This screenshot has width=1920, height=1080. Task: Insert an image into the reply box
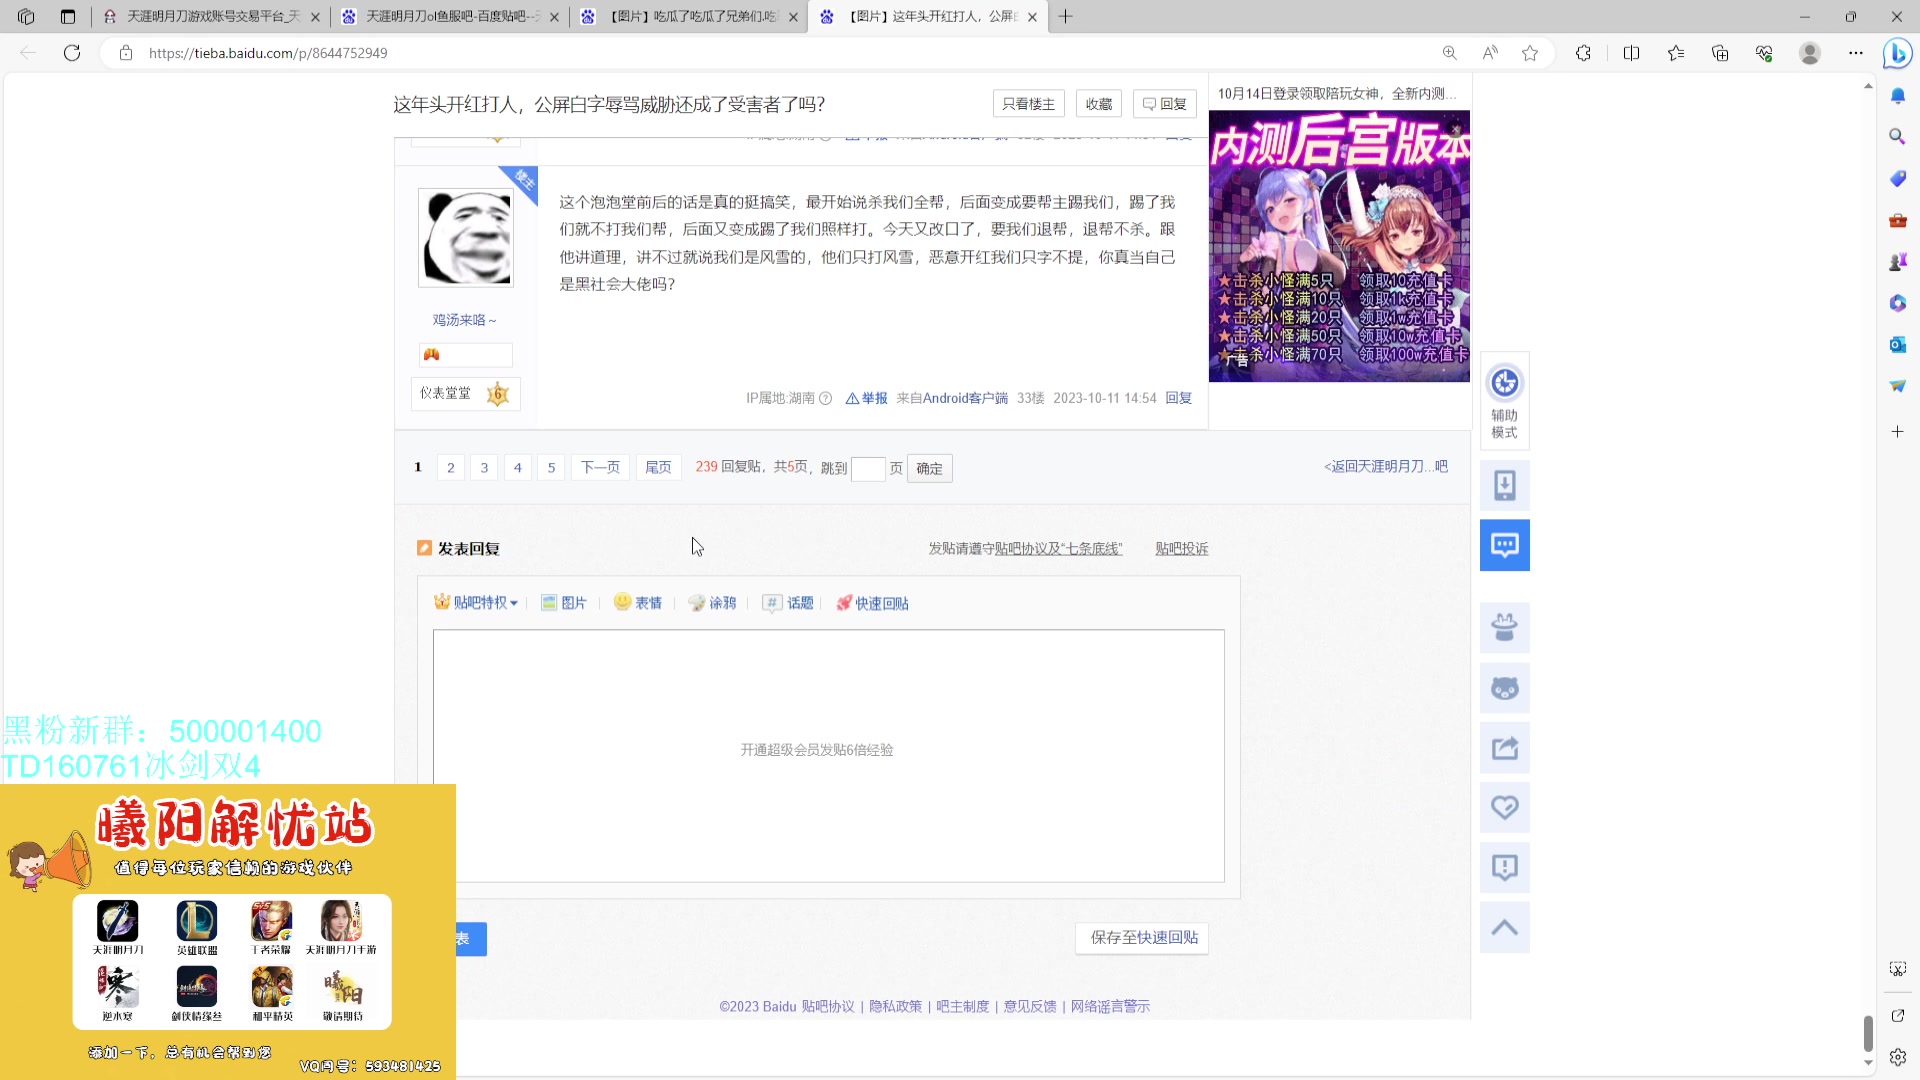tap(564, 602)
